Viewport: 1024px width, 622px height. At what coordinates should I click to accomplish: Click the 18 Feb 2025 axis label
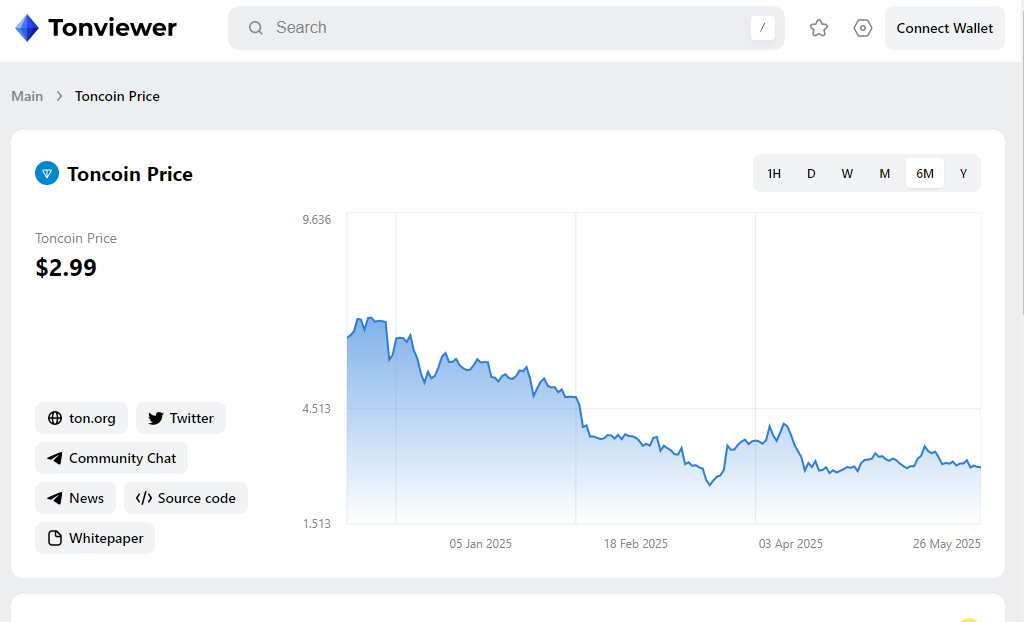(635, 544)
